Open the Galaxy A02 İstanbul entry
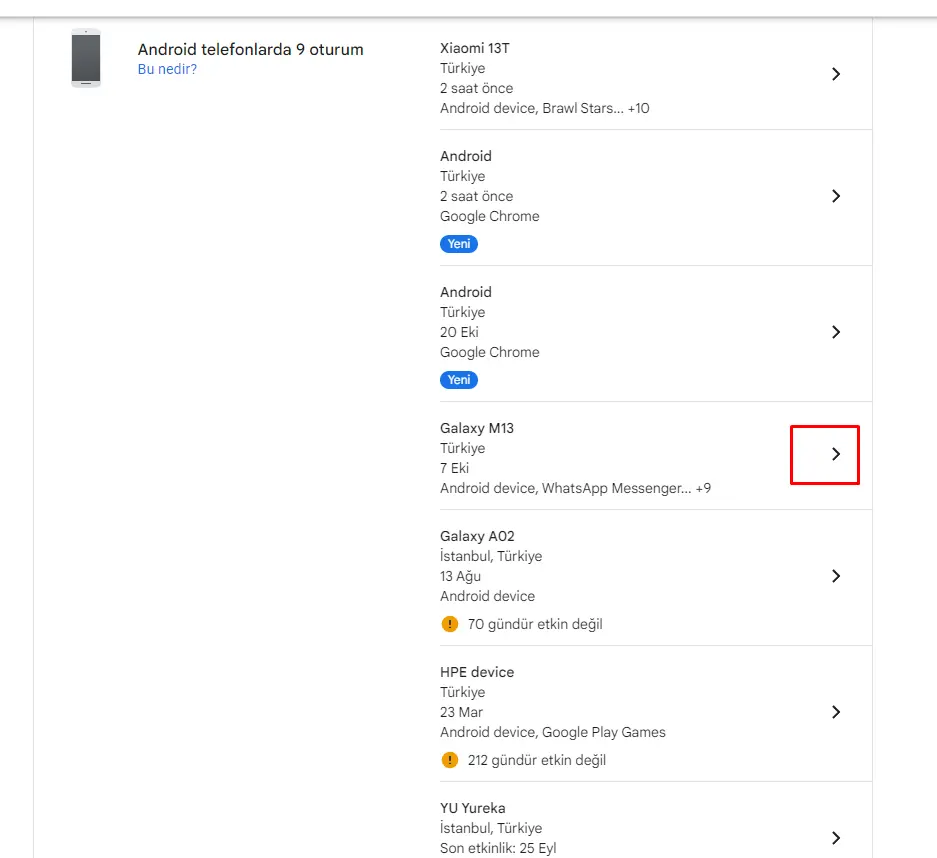 656,578
